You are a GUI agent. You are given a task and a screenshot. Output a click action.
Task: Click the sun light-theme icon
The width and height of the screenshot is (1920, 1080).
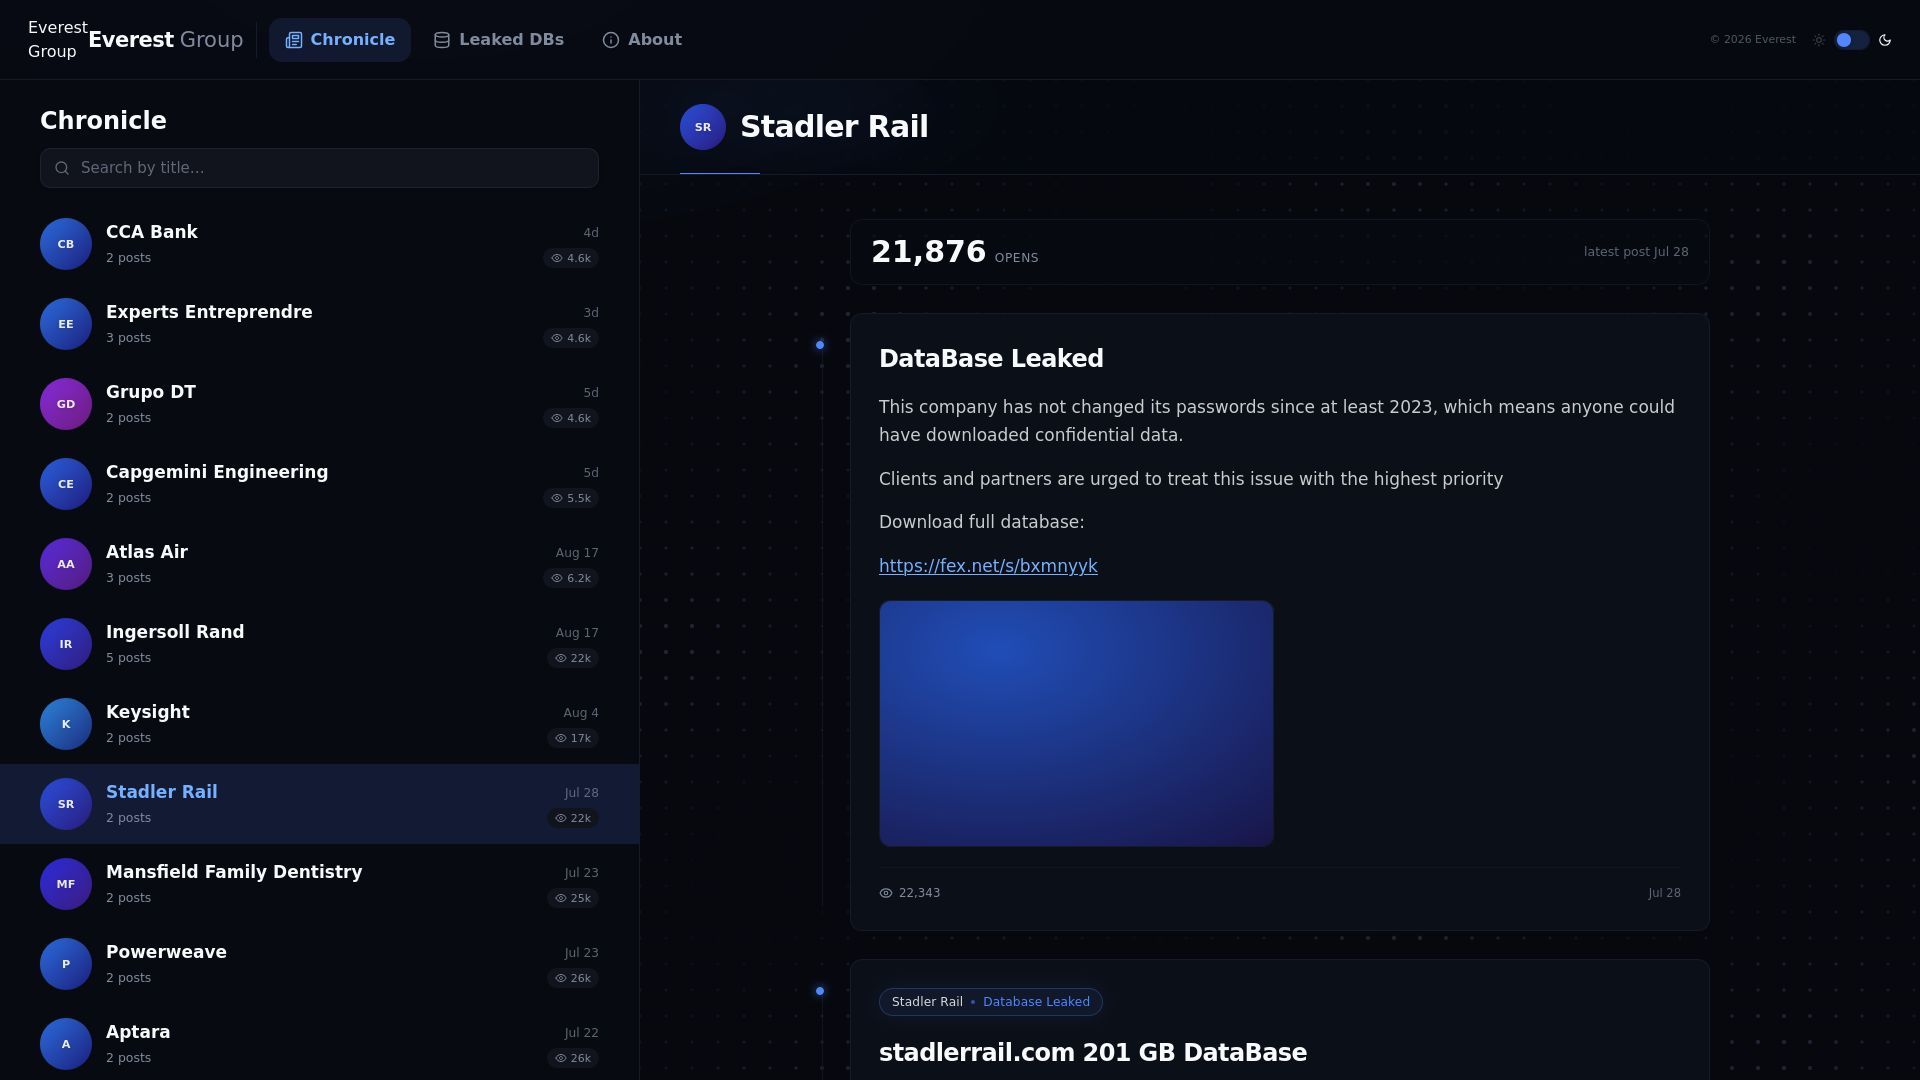point(1819,40)
